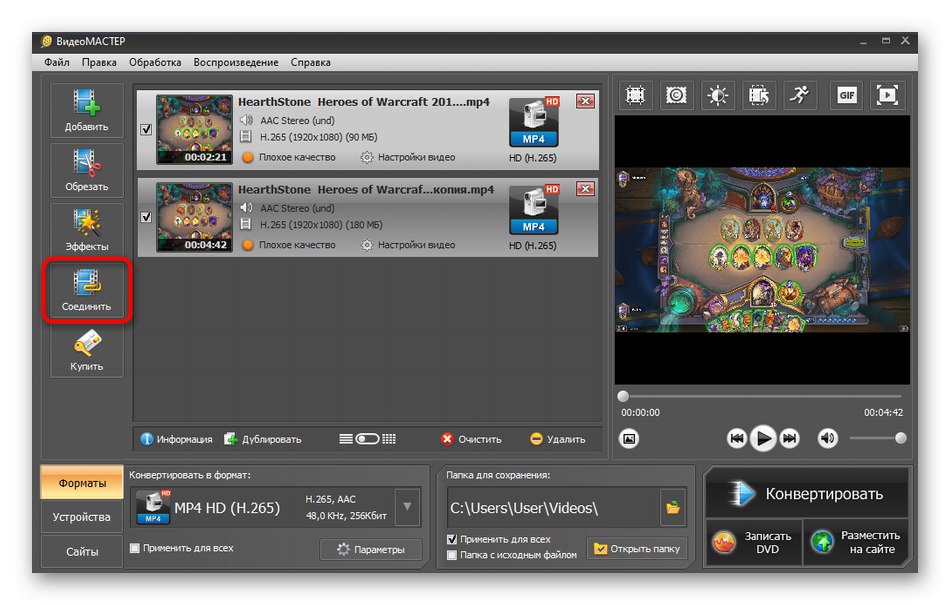The height and width of the screenshot is (605, 950).
Task: Click Открыть папку button
Action: click(637, 549)
